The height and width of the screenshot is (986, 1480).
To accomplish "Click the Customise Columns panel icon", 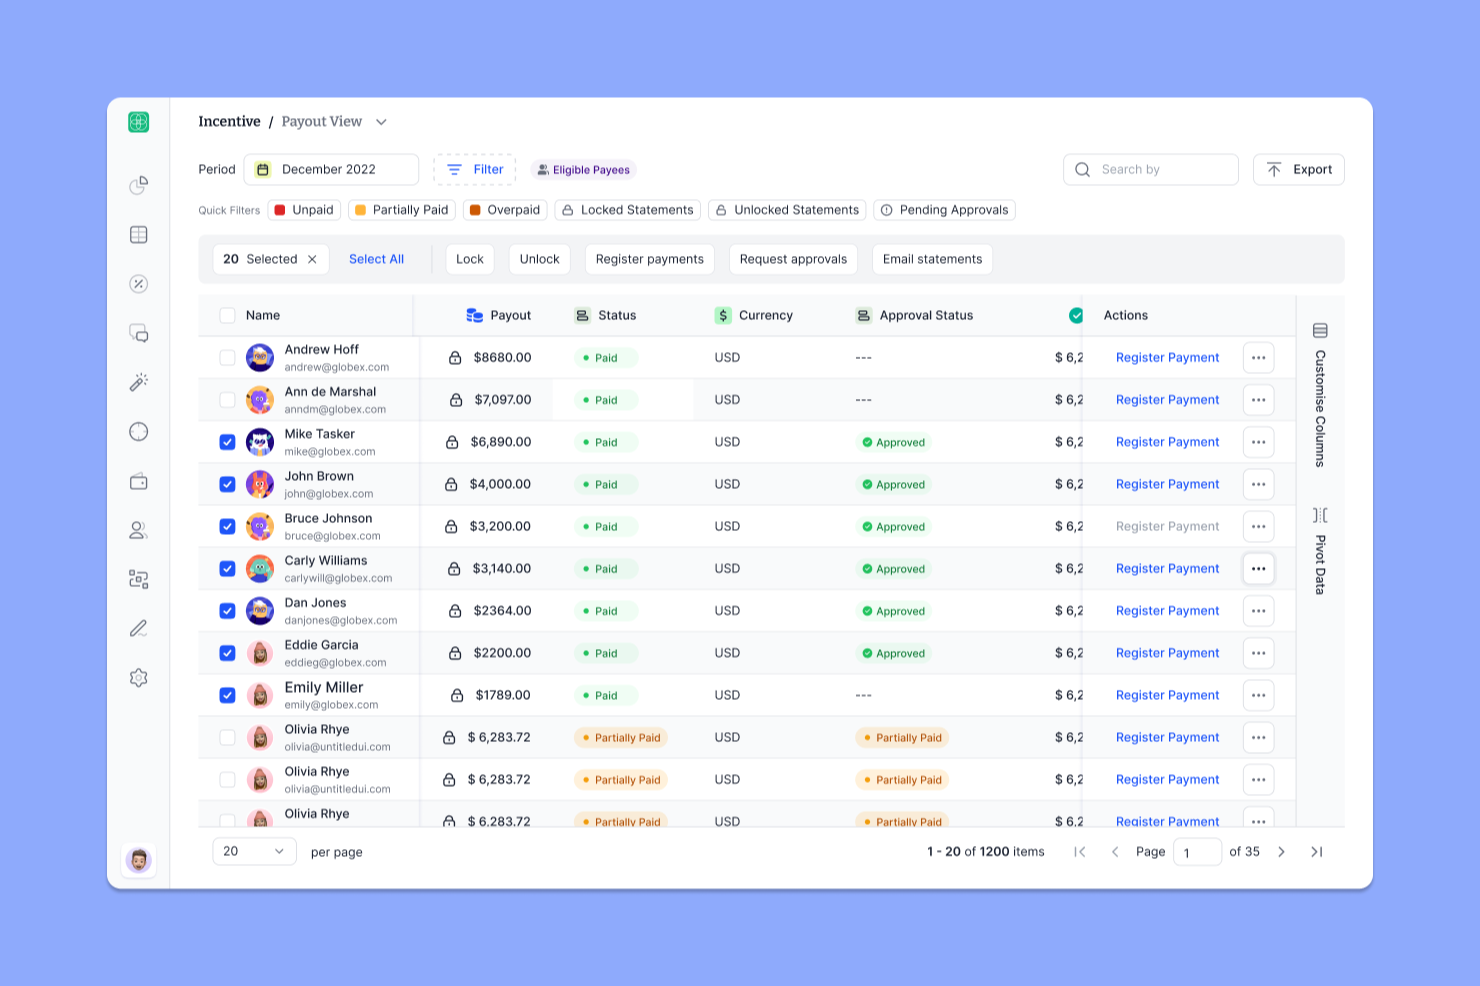I will click(x=1320, y=331).
